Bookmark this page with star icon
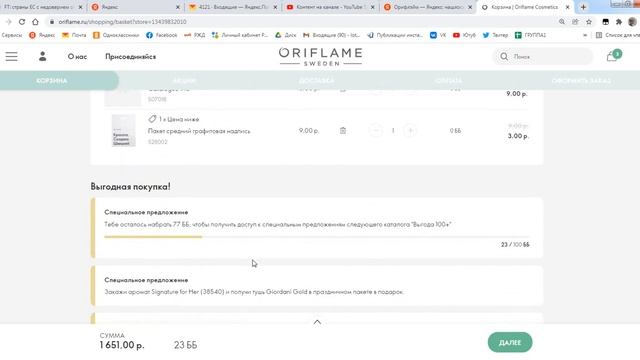The height and width of the screenshot is (360, 640). pyautogui.click(x=589, y=22)
